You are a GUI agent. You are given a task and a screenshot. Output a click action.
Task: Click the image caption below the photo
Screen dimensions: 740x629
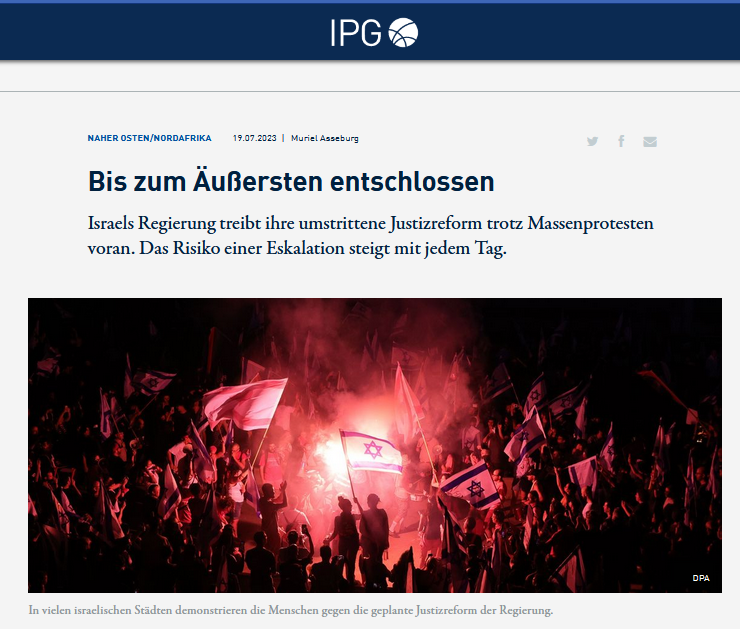(x=291, y=610)
